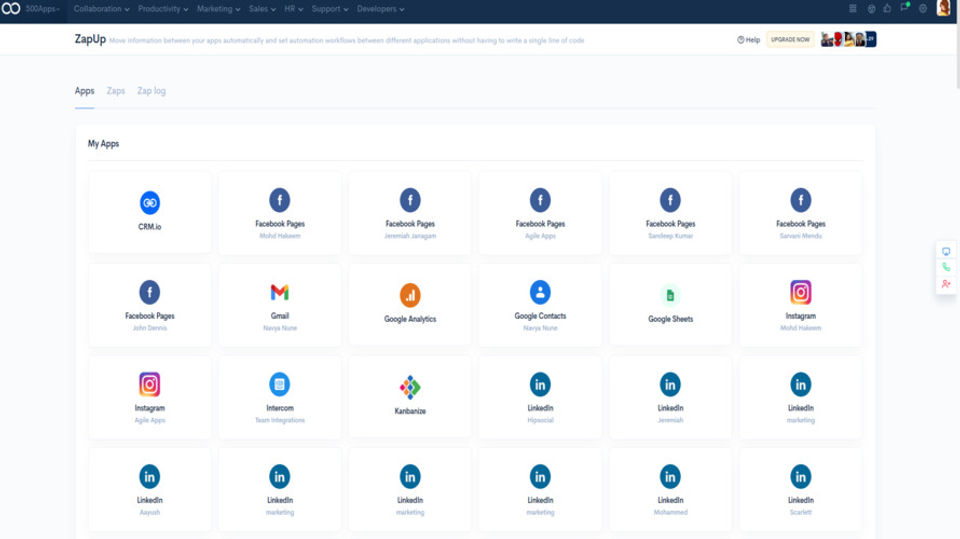Image resolution: width=960 pixels, height=539 pixels.
Task: Expand the Marketing dropdown menu
Action: point(219,9)
